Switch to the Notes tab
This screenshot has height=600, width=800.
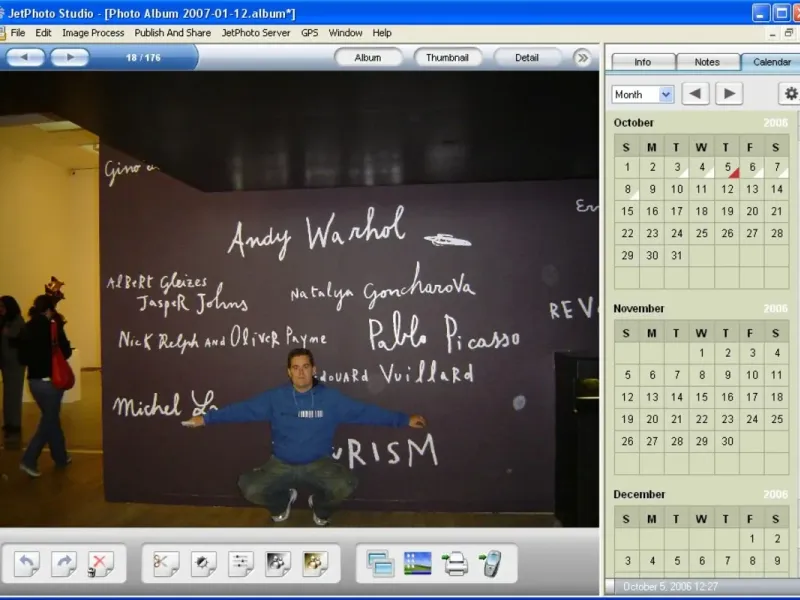707,62
